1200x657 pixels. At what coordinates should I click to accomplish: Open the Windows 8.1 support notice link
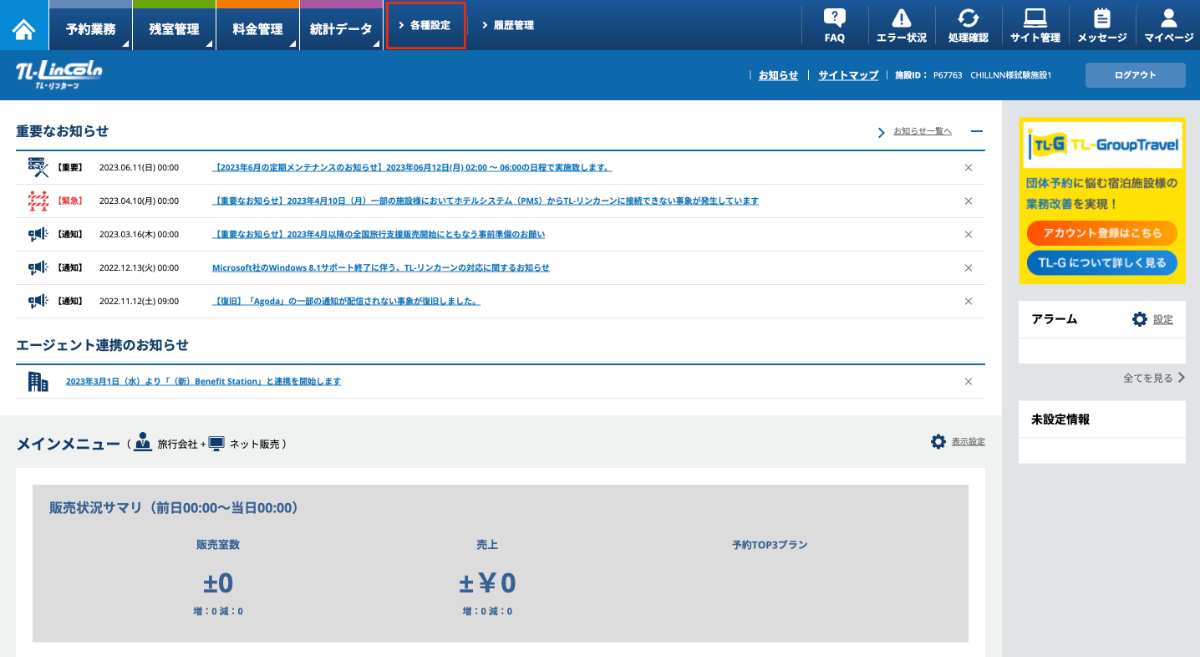(380, 268)
